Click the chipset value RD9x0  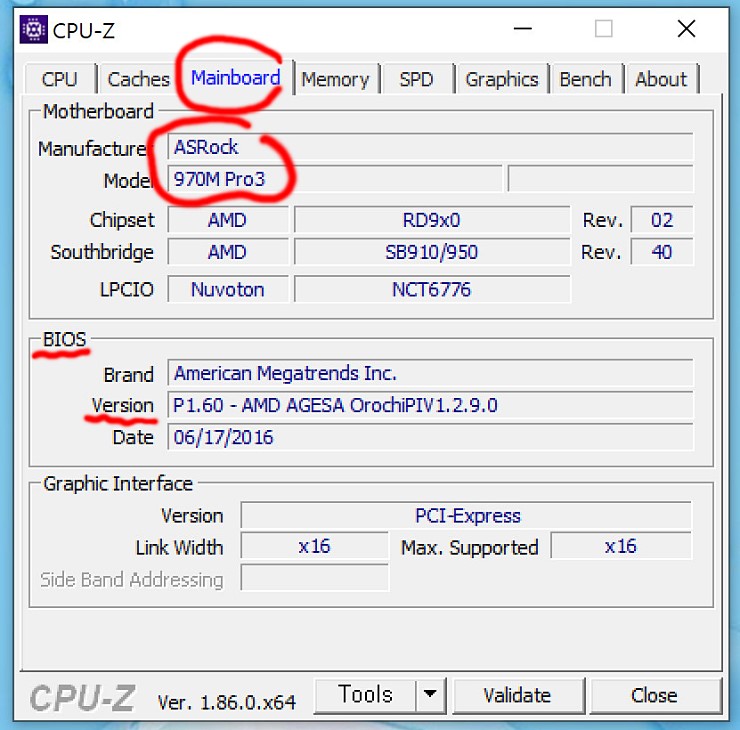pyautogui.click(x=432, y=220)
